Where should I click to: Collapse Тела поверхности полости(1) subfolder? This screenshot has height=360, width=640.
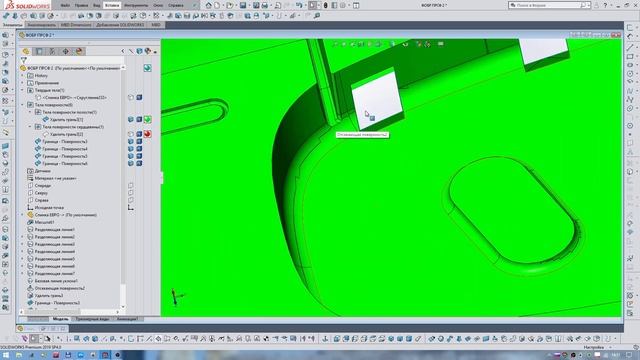[x=30, y=112]
